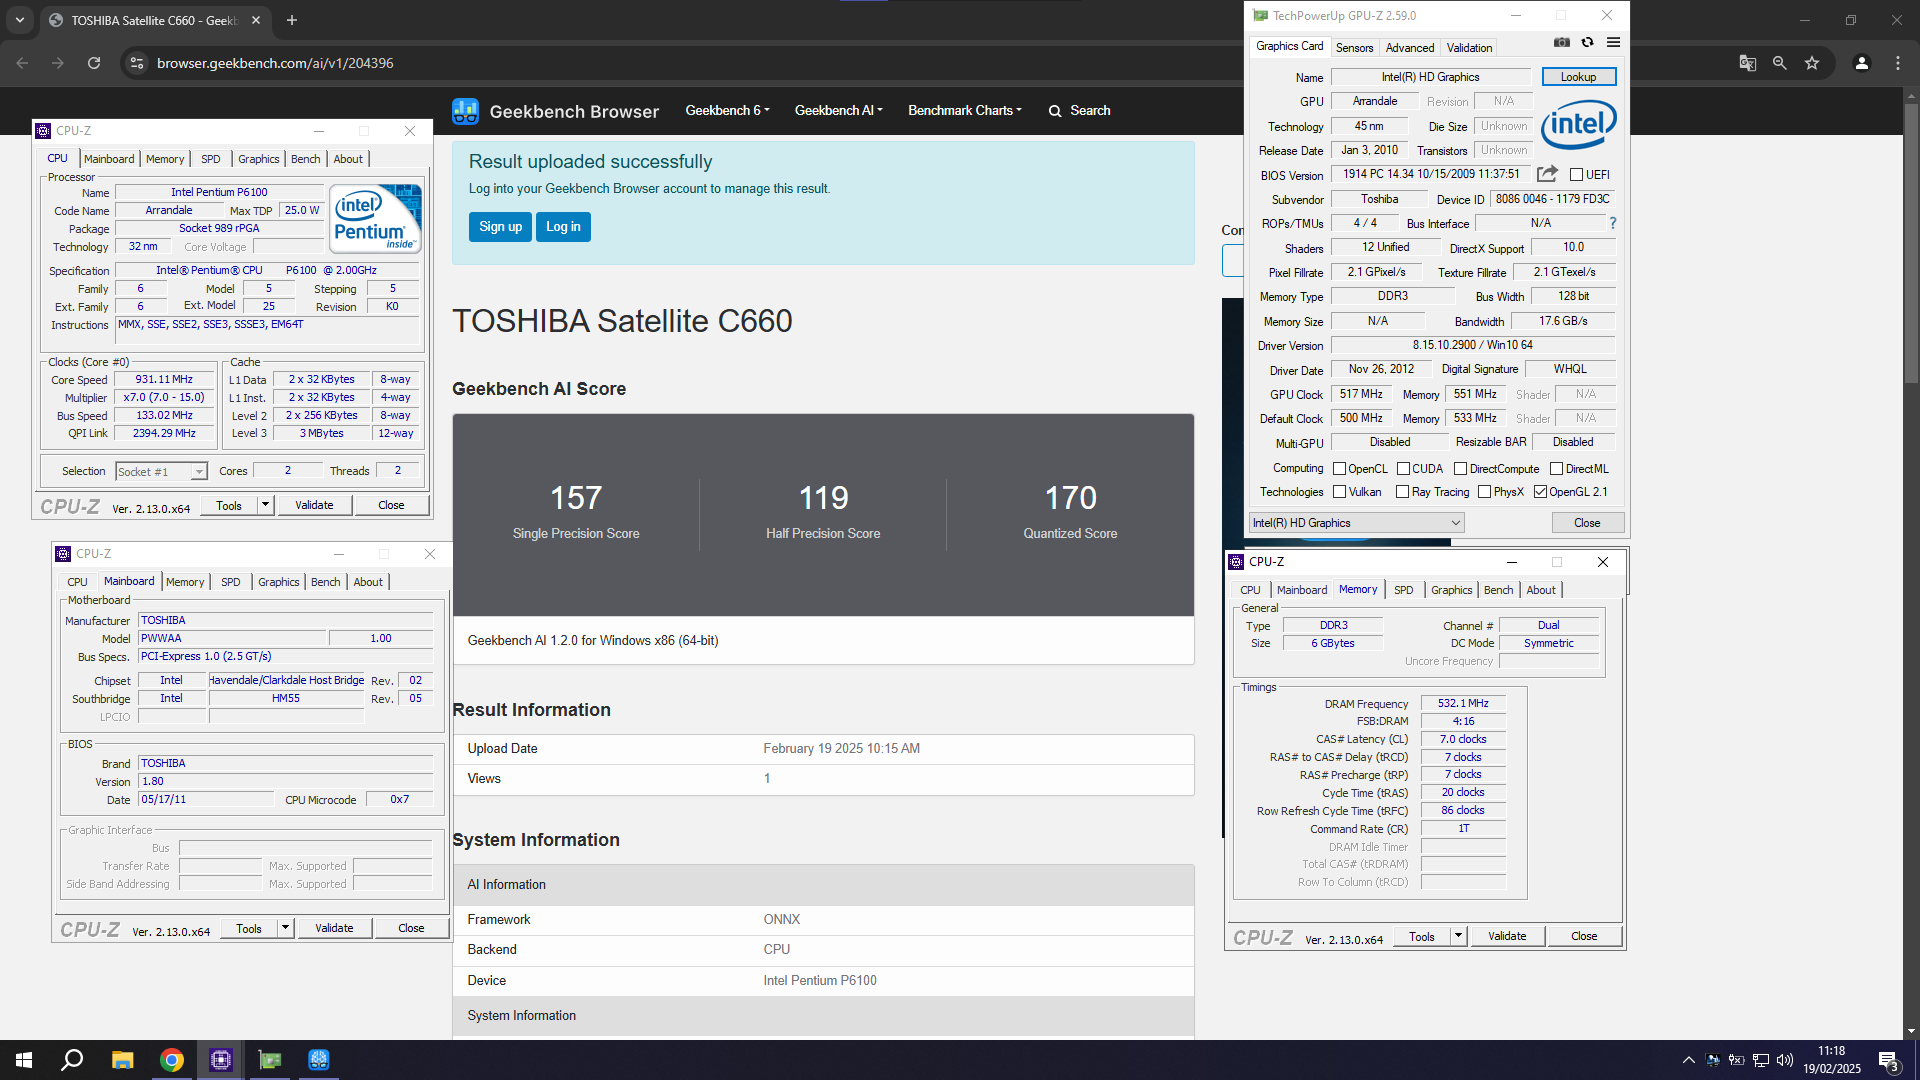Click GPU-Z refresh icon
Viewport: 1920px width, 1080px height.
coord(1587,43)
